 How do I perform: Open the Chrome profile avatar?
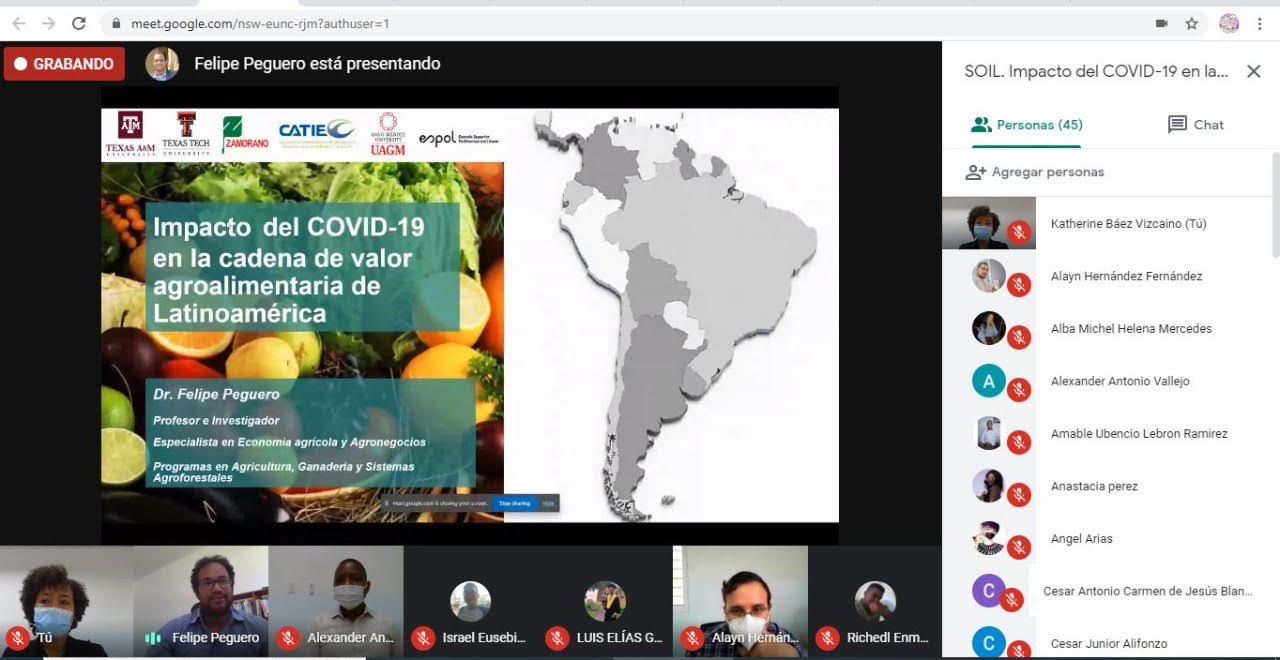pyautogui.click(x=1229, y=23)
